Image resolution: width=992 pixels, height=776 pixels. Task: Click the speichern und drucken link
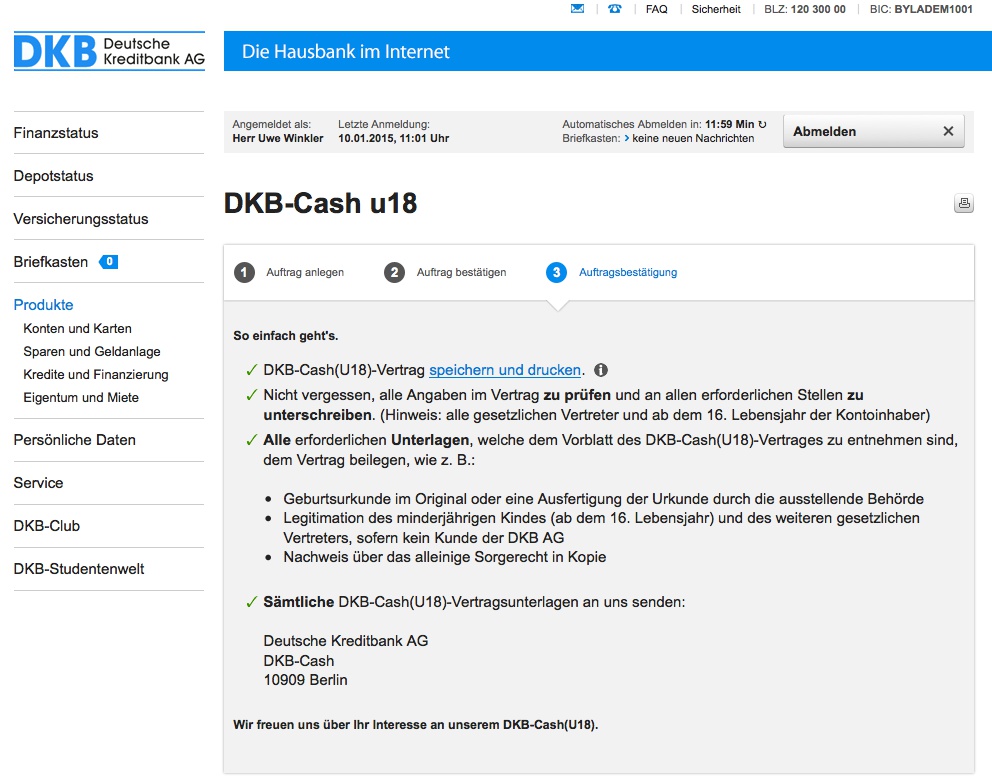tap(505, 370)
